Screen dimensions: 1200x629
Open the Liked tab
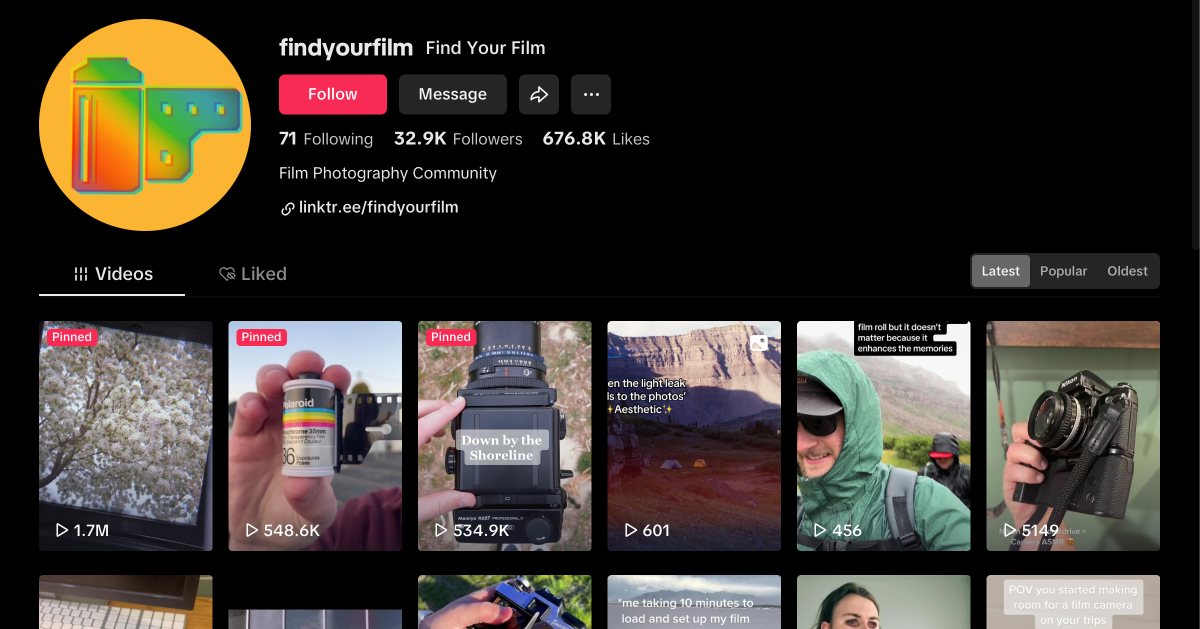pos(253,273)
